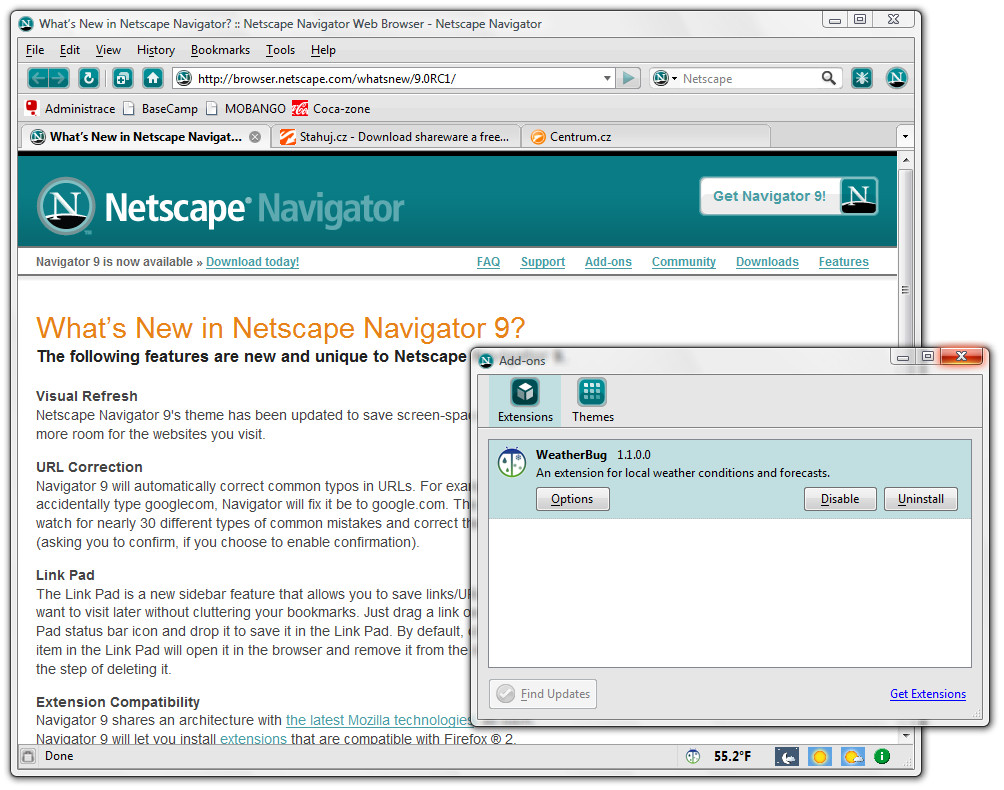Open the Community link
The height and width of the screenshot is (790, 1004).
click(x=684, y=262)
